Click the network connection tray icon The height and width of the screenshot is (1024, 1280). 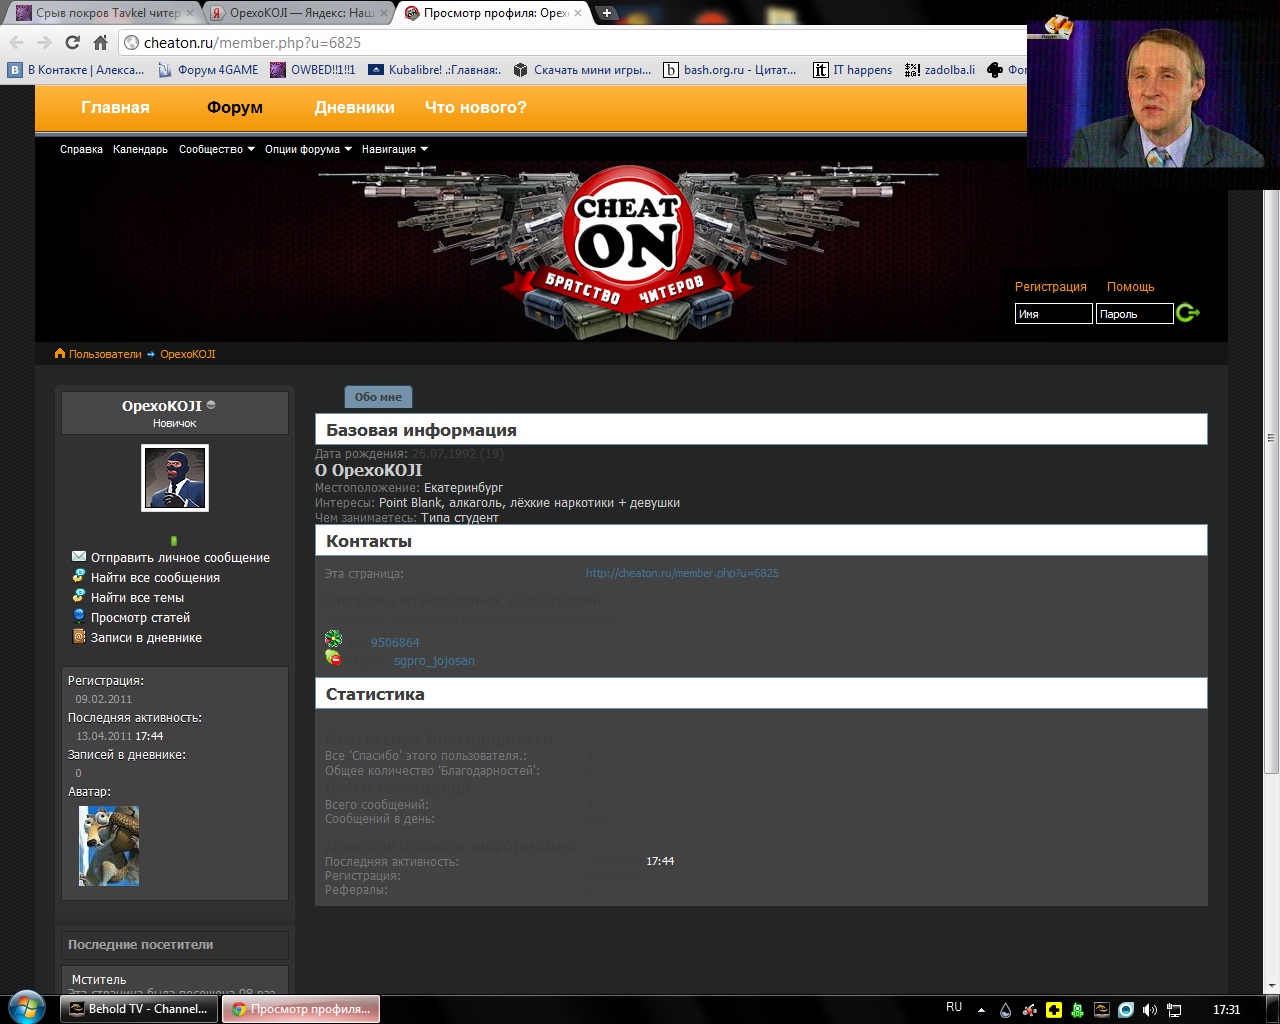click(x=1175, y=1010)
